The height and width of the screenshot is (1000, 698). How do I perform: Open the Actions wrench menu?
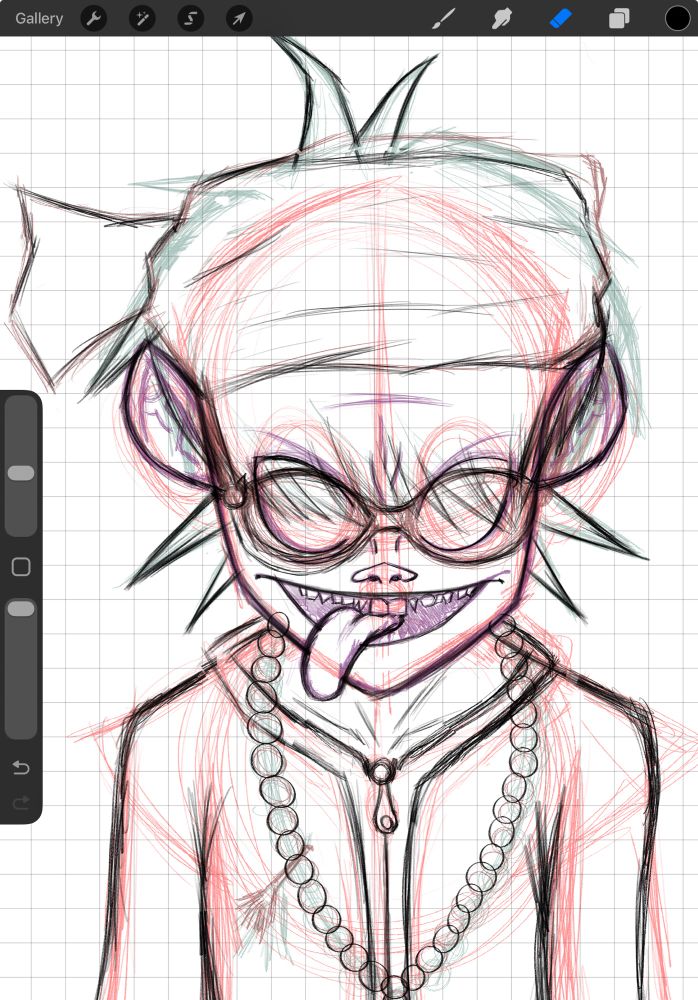click(x=94, y=18)
